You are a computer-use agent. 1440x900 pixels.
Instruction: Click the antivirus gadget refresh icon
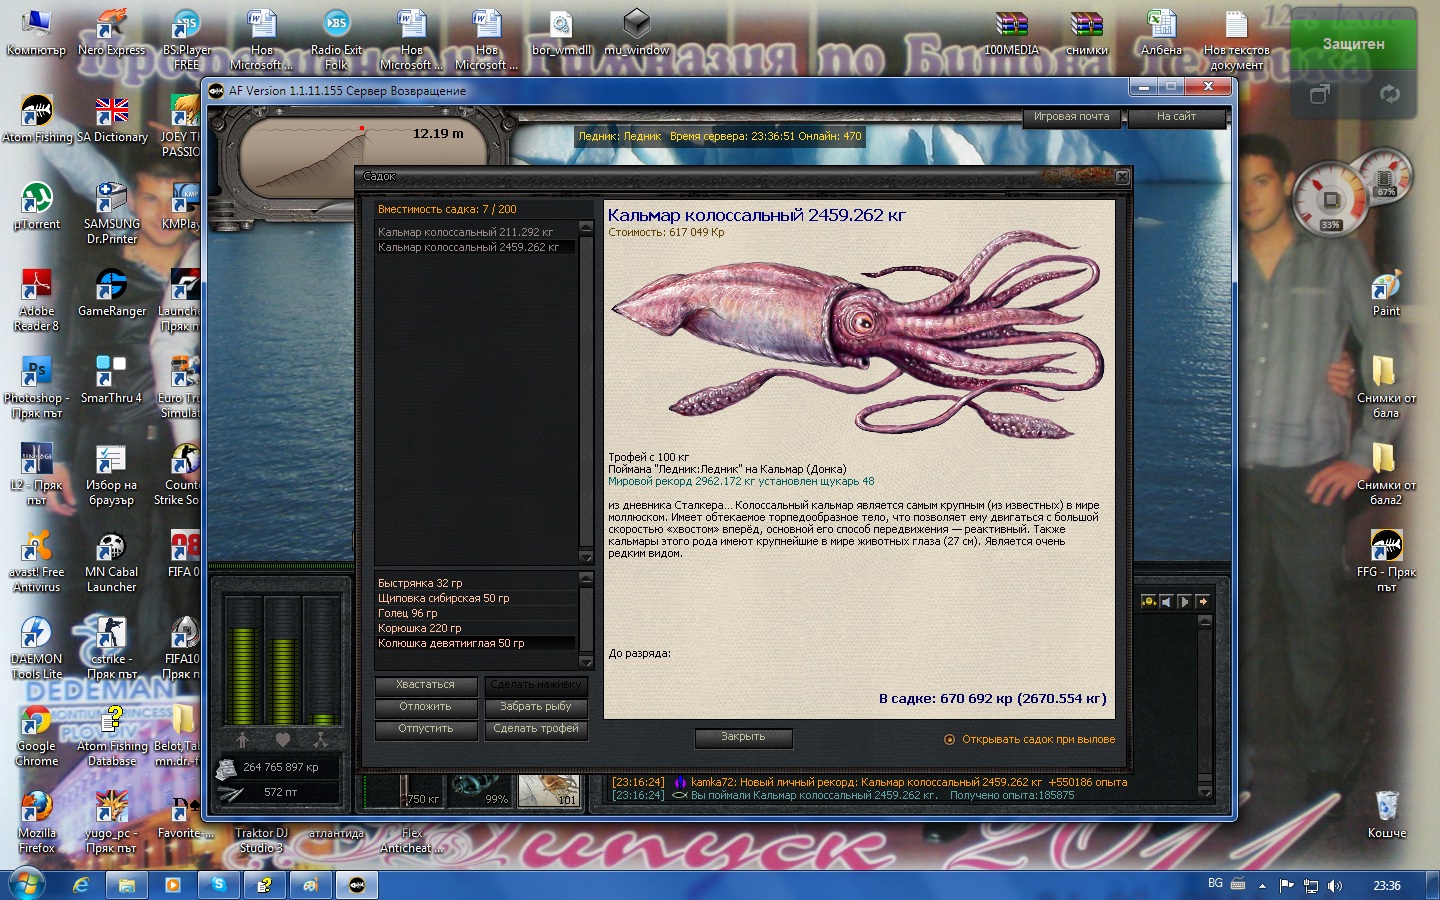click(1389, 94)
